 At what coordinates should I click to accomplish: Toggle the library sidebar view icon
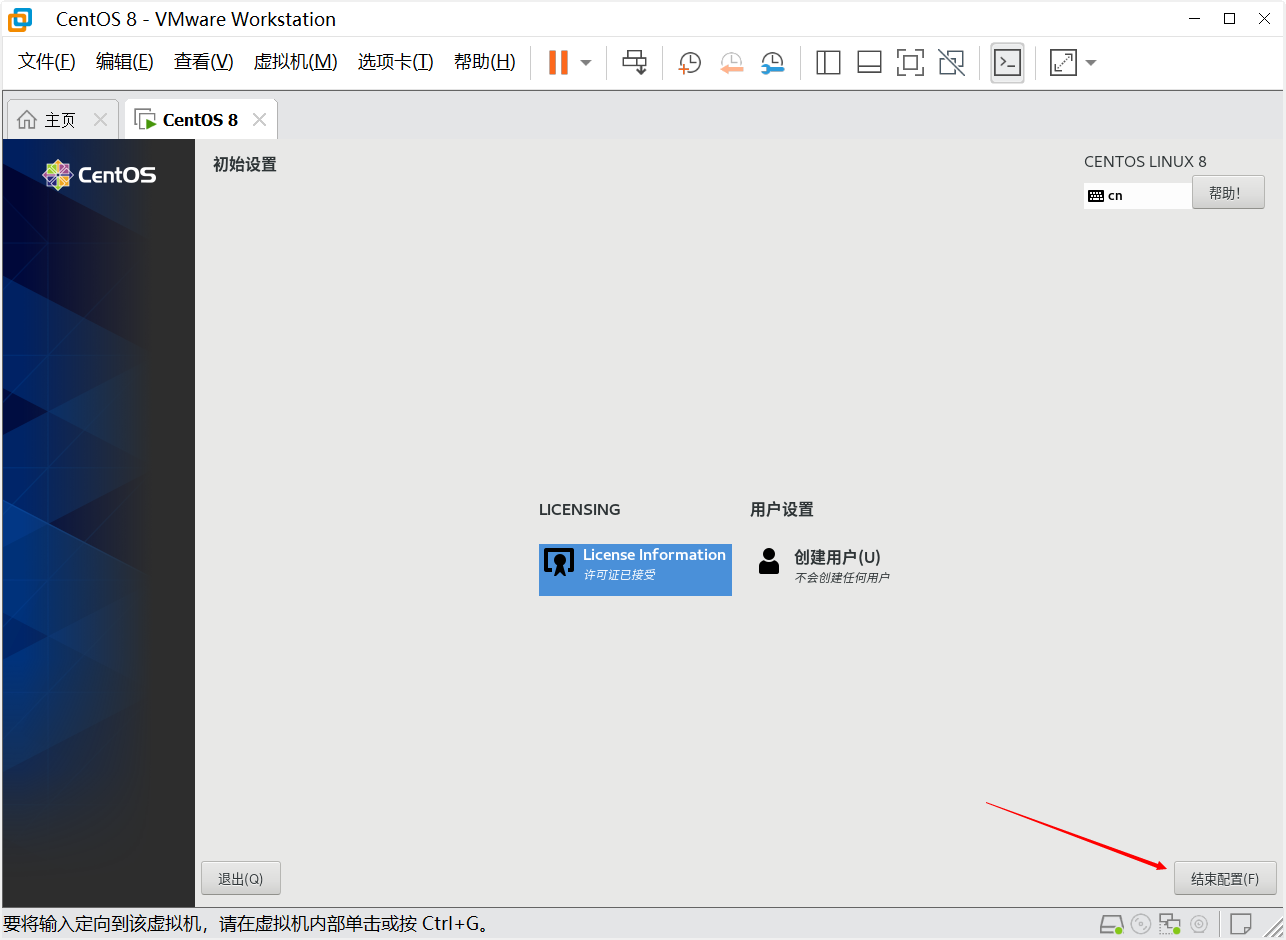[828, 62]
